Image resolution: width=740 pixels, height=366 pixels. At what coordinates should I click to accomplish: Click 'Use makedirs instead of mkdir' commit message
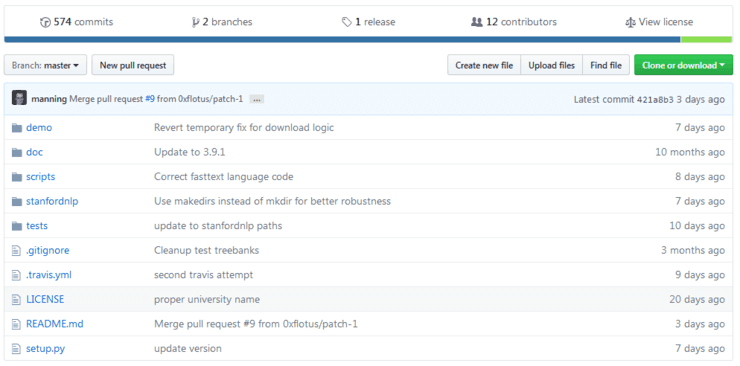pos(272,201)
